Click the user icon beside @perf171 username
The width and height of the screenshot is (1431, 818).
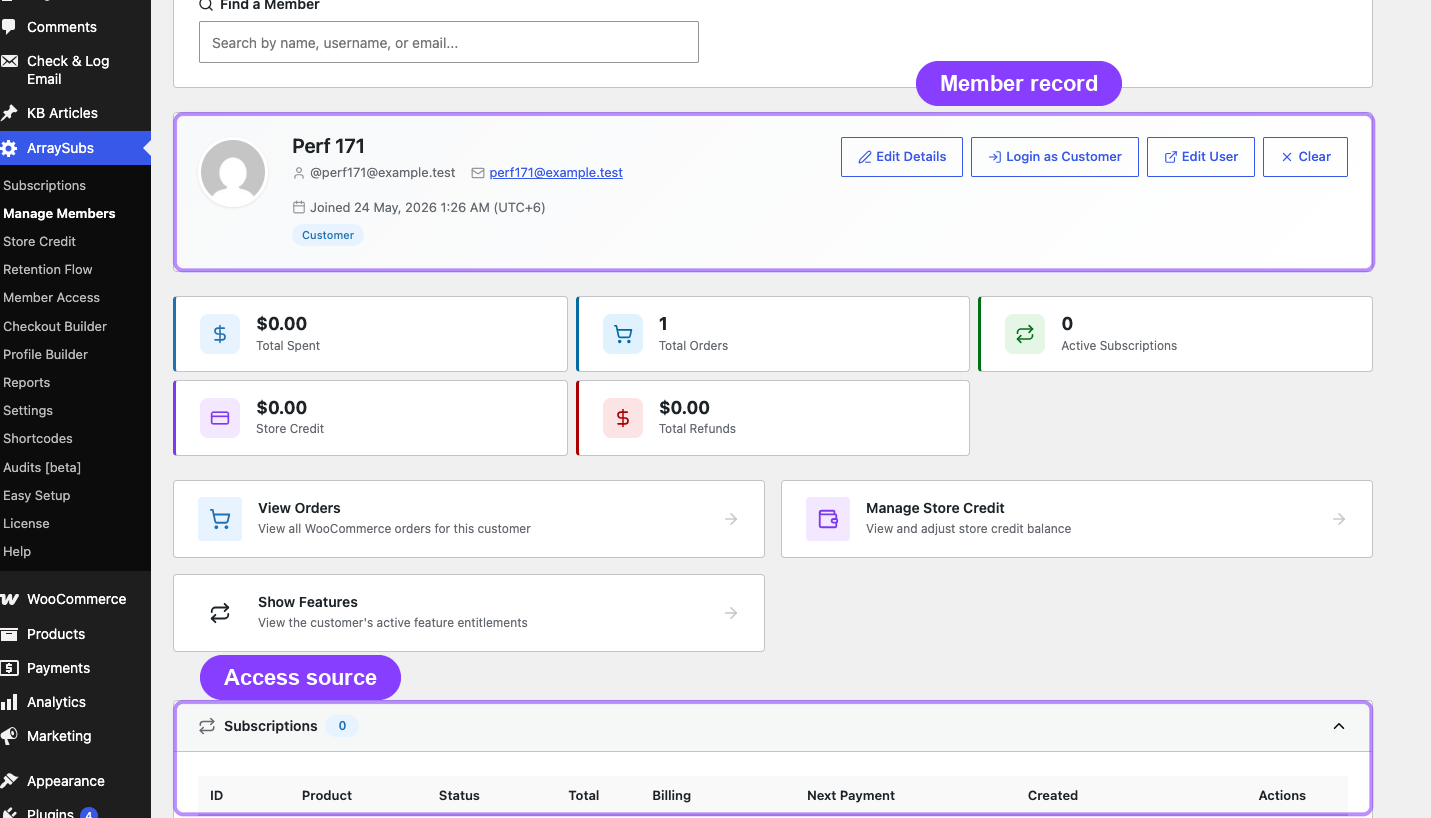[299, 173]
